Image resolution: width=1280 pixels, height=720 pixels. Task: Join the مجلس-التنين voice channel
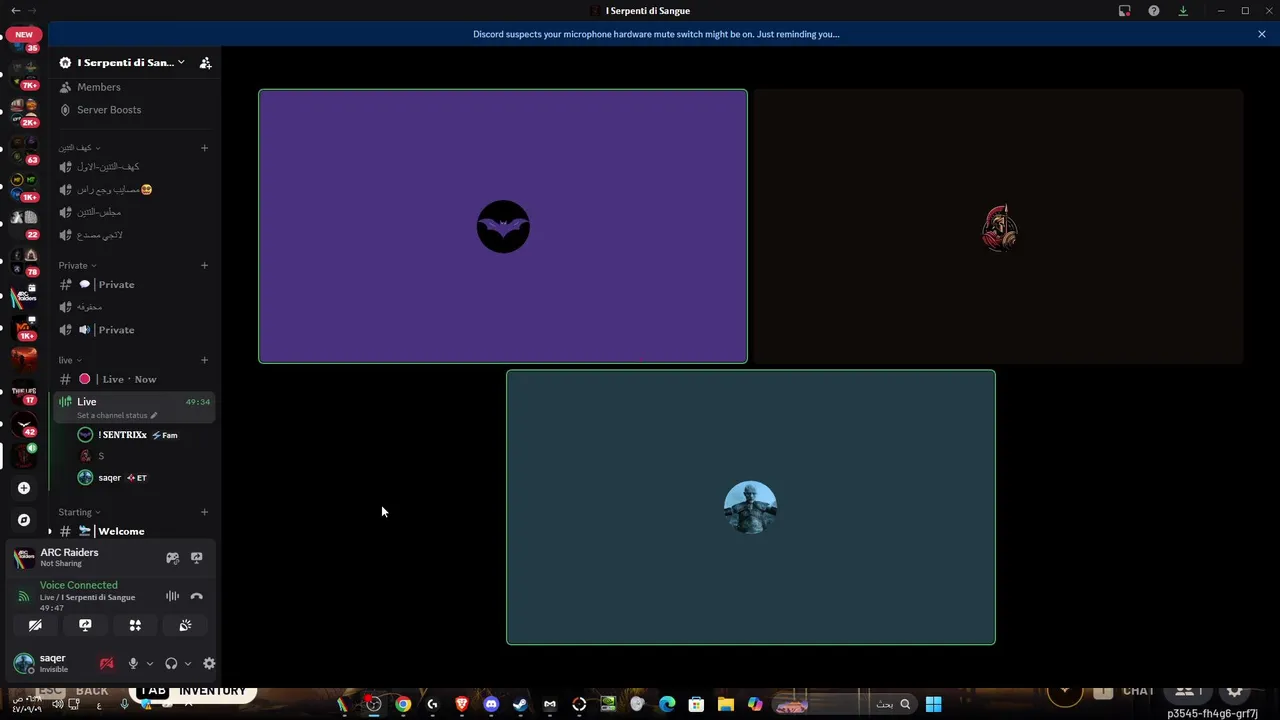[x=134, y=212]
